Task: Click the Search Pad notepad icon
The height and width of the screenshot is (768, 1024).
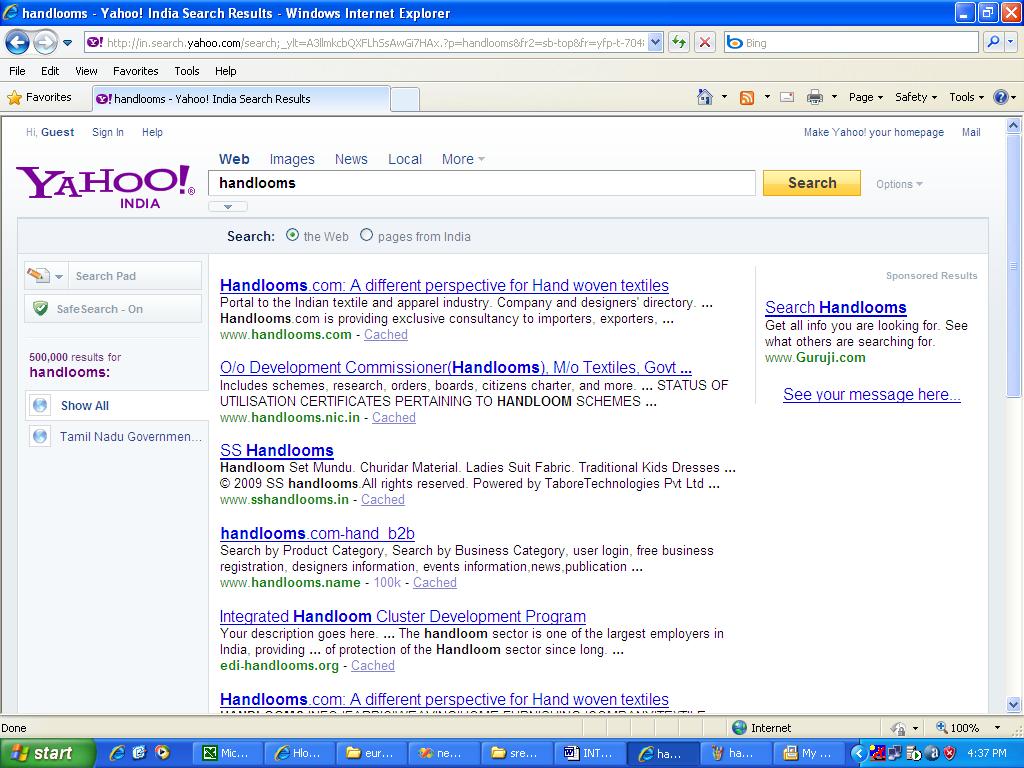Action: click(38, 276)
